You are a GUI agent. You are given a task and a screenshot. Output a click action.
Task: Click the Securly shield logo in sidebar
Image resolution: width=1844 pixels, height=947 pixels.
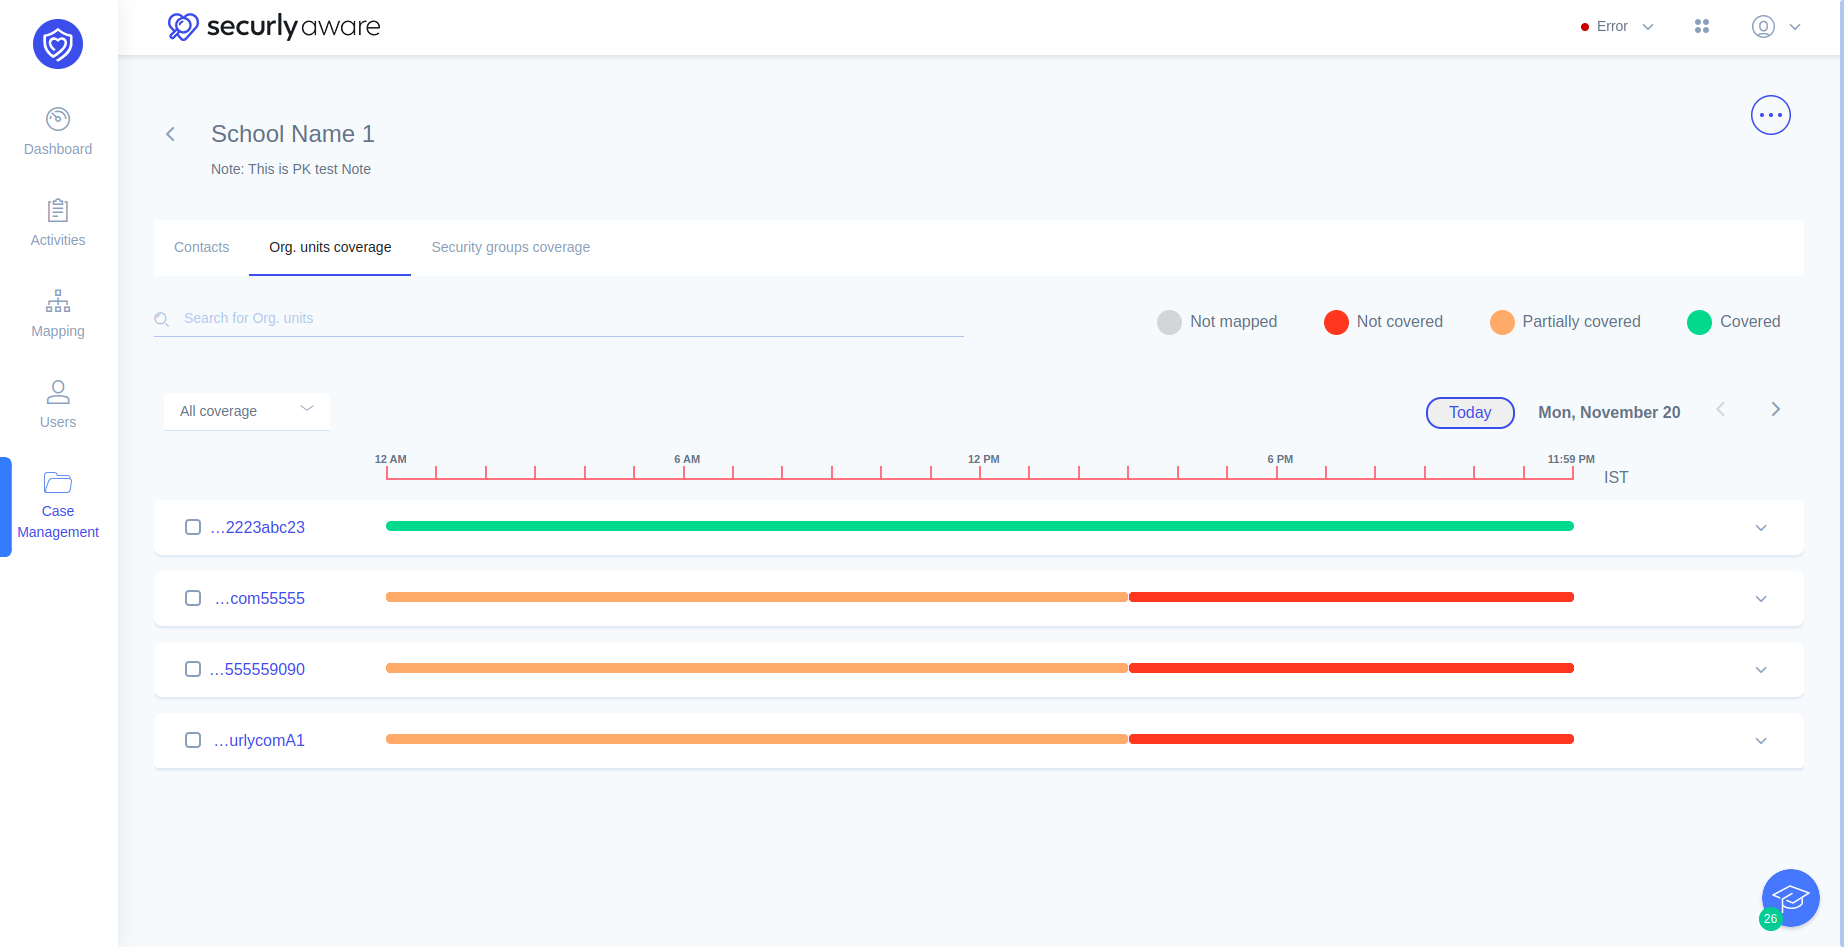coord(58,44)
